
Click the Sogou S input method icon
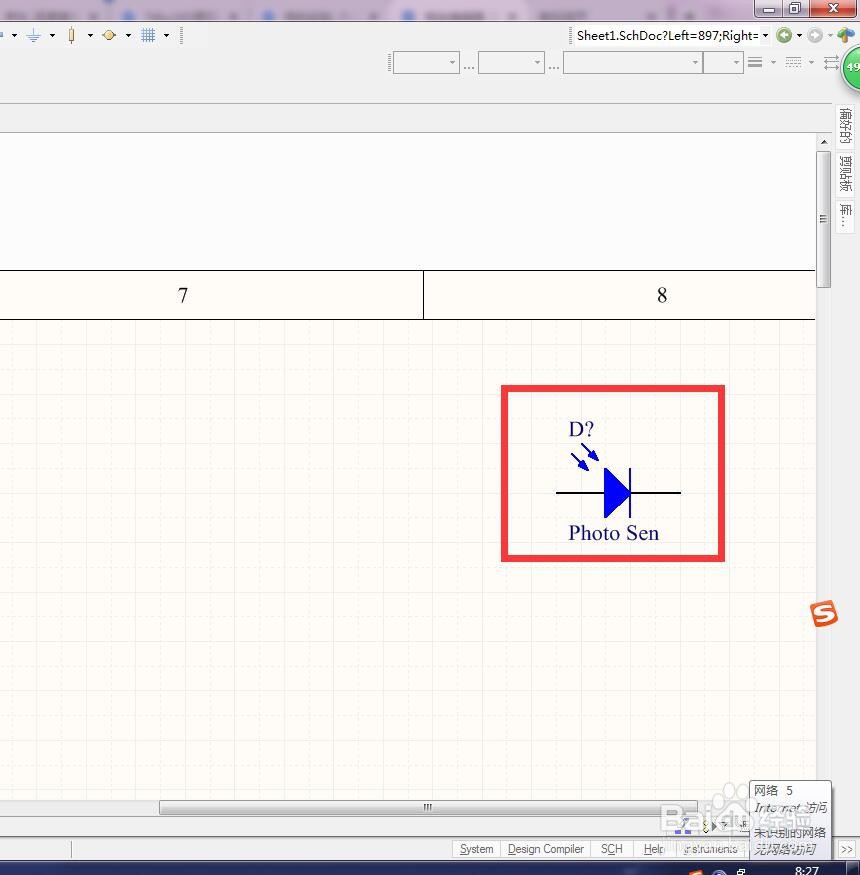coord(824,613)
